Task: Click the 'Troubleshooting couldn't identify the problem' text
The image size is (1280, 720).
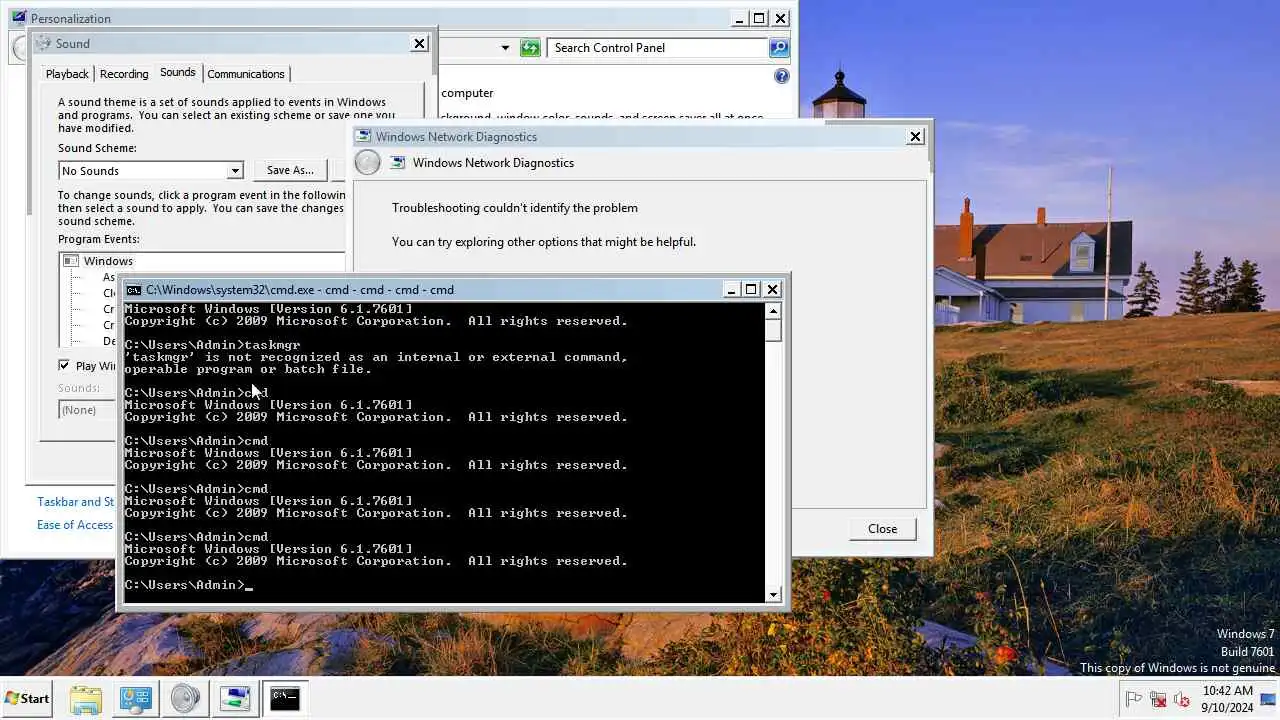Action: (515, 208)
